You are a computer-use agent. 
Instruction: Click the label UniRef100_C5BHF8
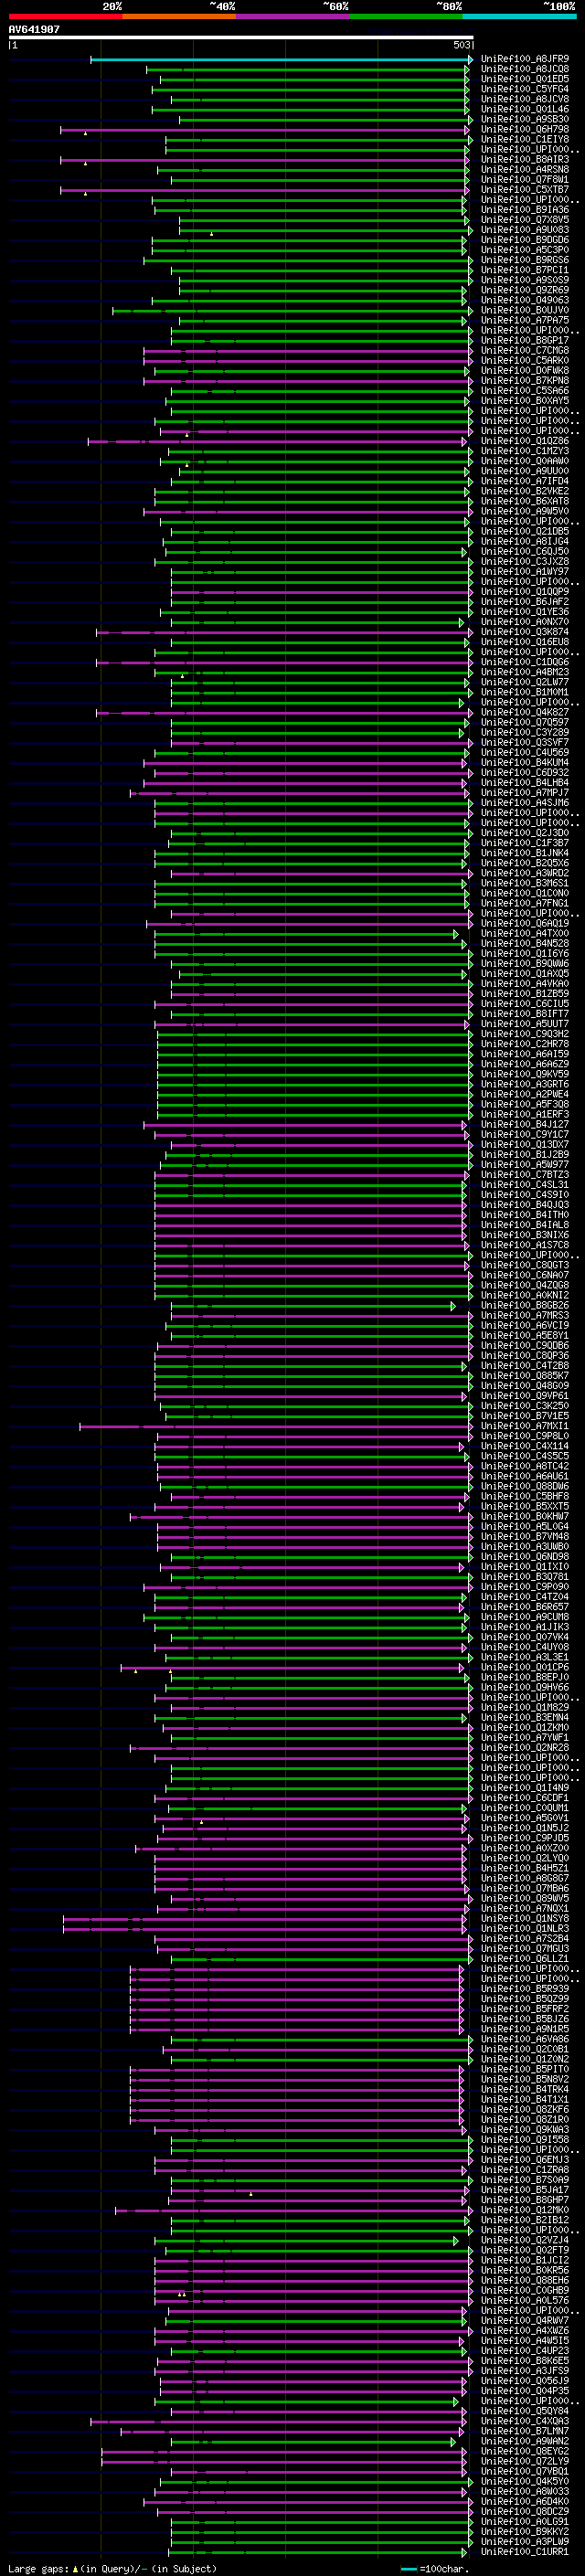525,1496
